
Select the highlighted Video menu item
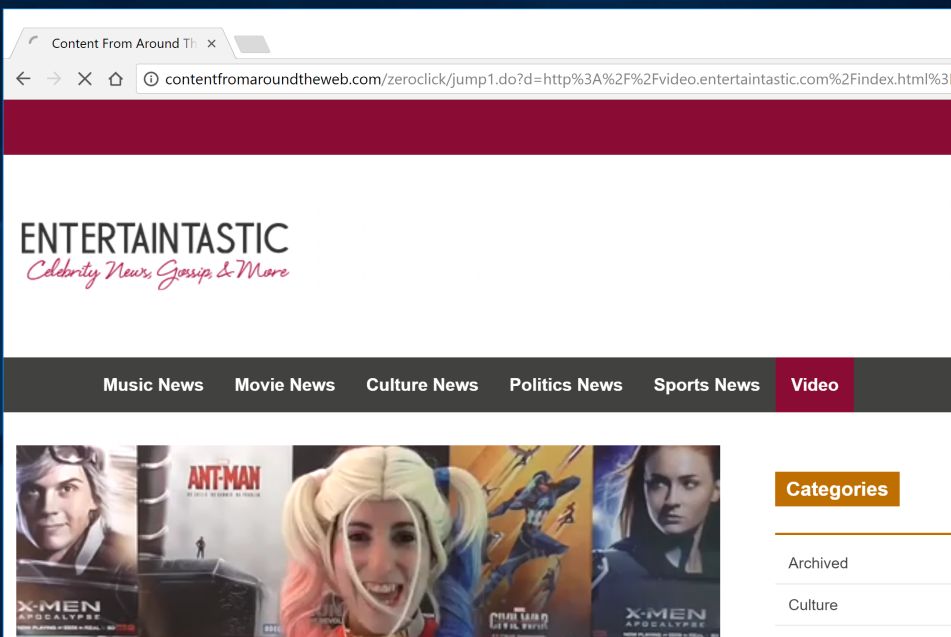pos(814,384)
